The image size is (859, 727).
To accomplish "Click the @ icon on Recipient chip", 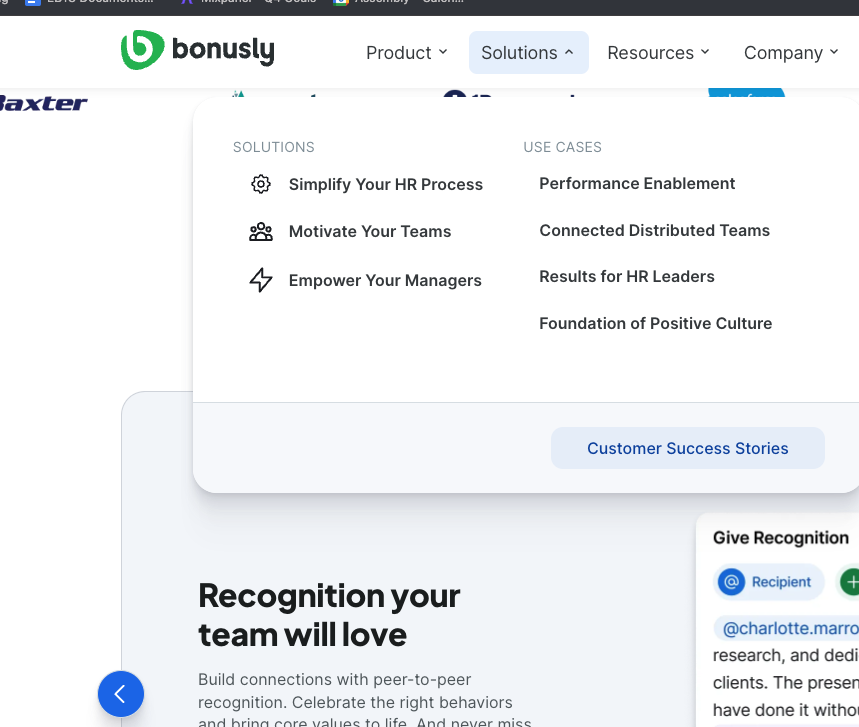I will 731,582.
